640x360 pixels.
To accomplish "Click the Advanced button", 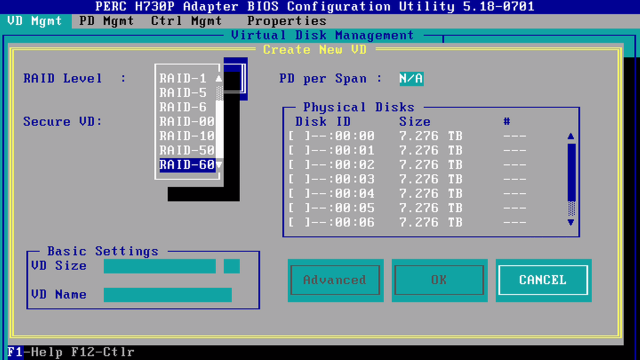I will tap(335, 280).
